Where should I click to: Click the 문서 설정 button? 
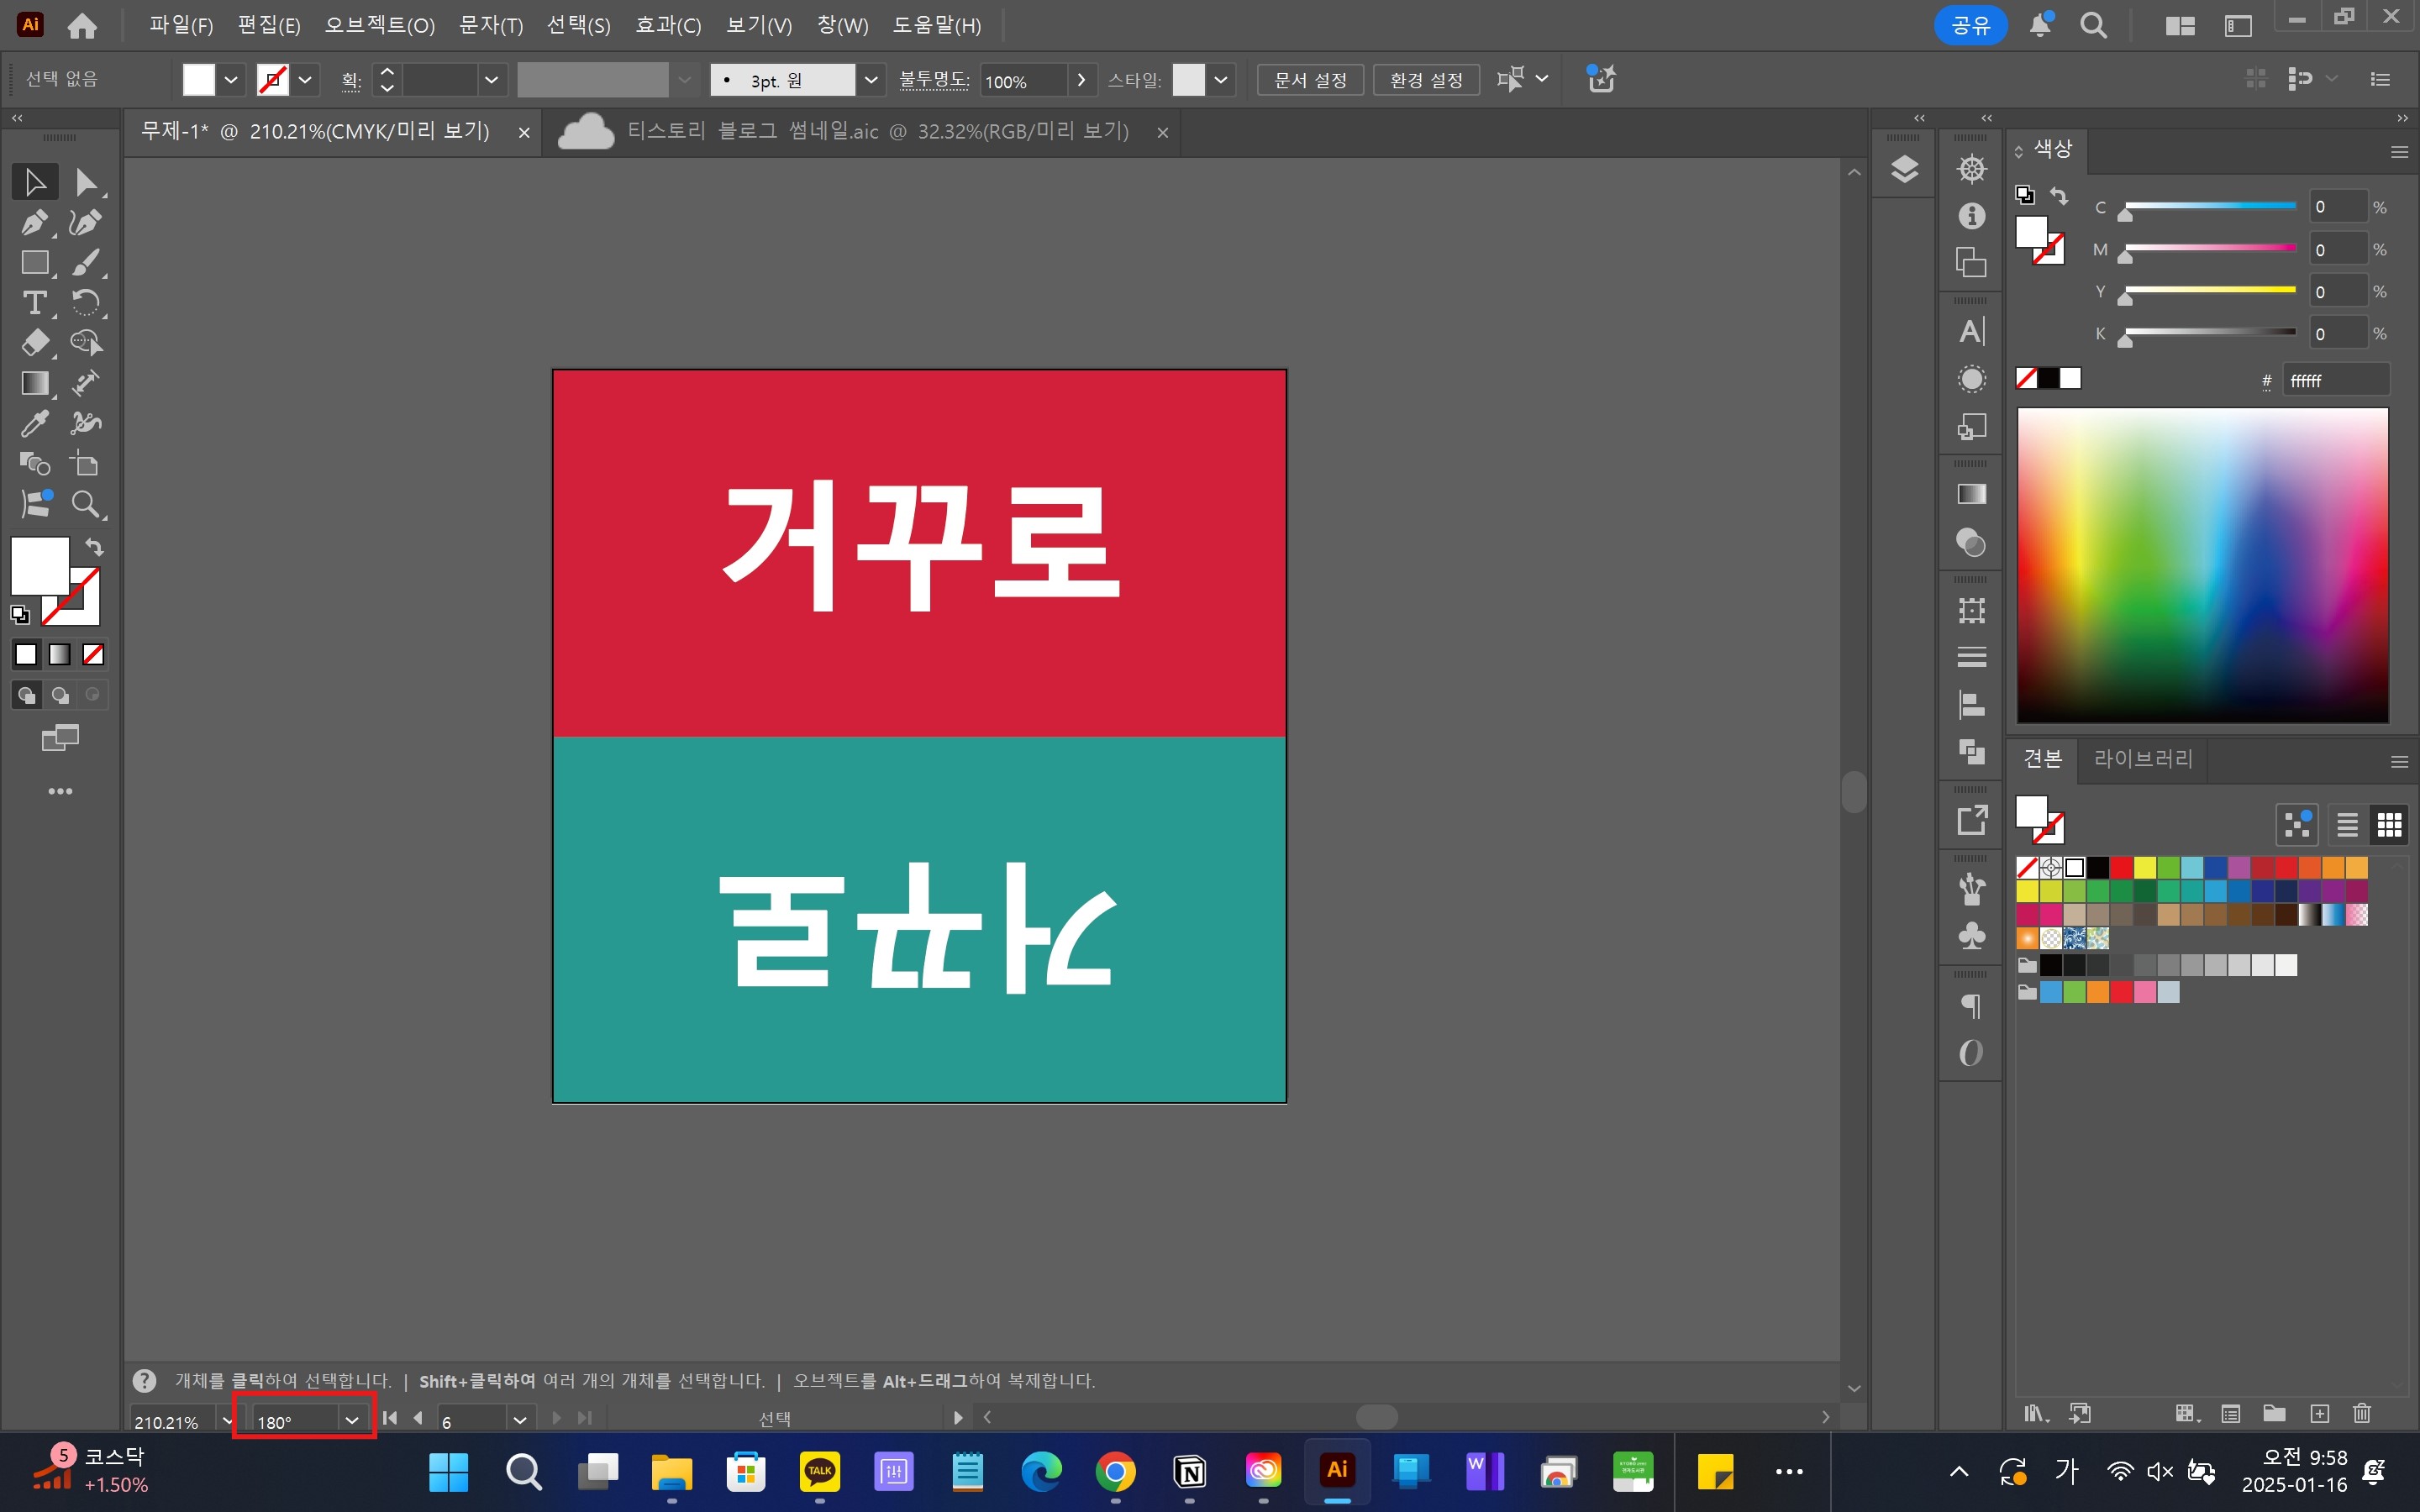(x=1310, y=79)
